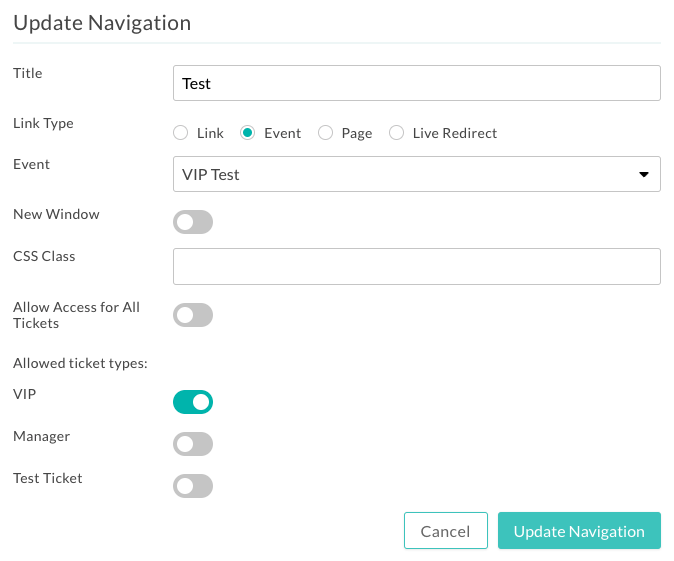
Task: Enable the New Window toggle
Action: (193, 222)
